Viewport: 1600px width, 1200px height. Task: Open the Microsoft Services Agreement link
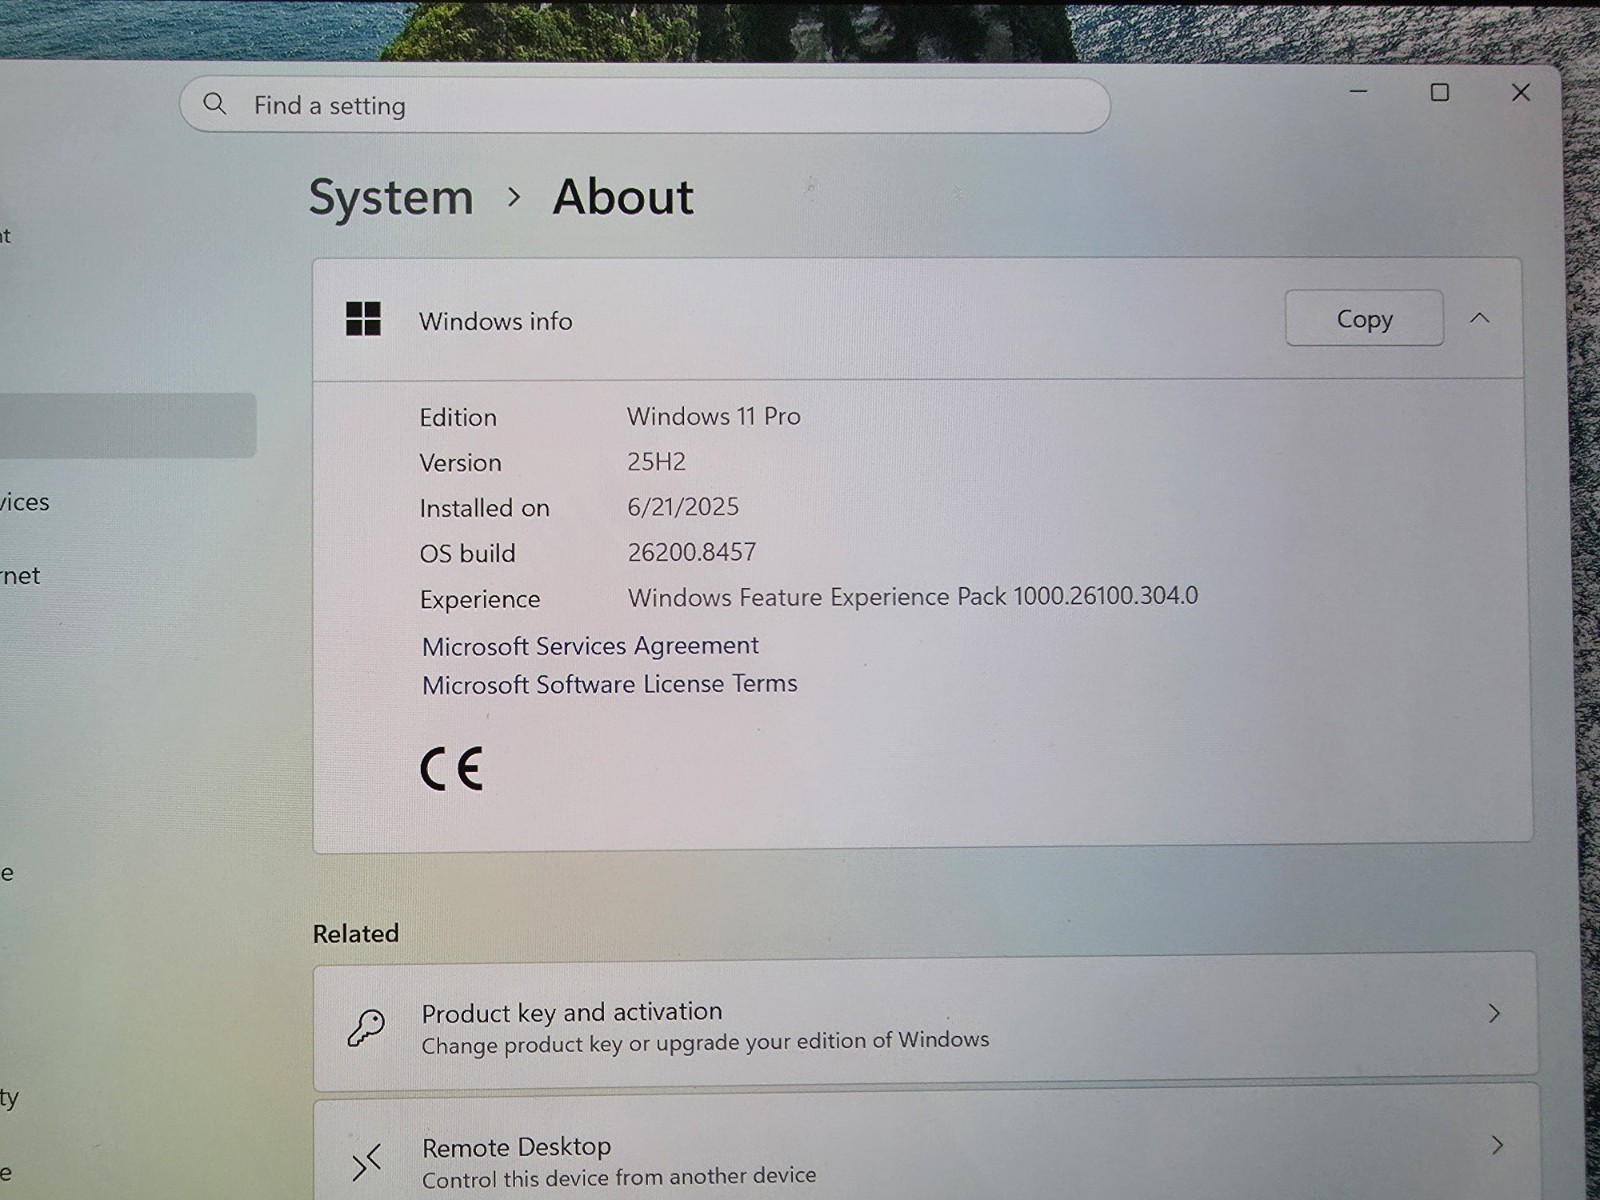pos(590,646)
